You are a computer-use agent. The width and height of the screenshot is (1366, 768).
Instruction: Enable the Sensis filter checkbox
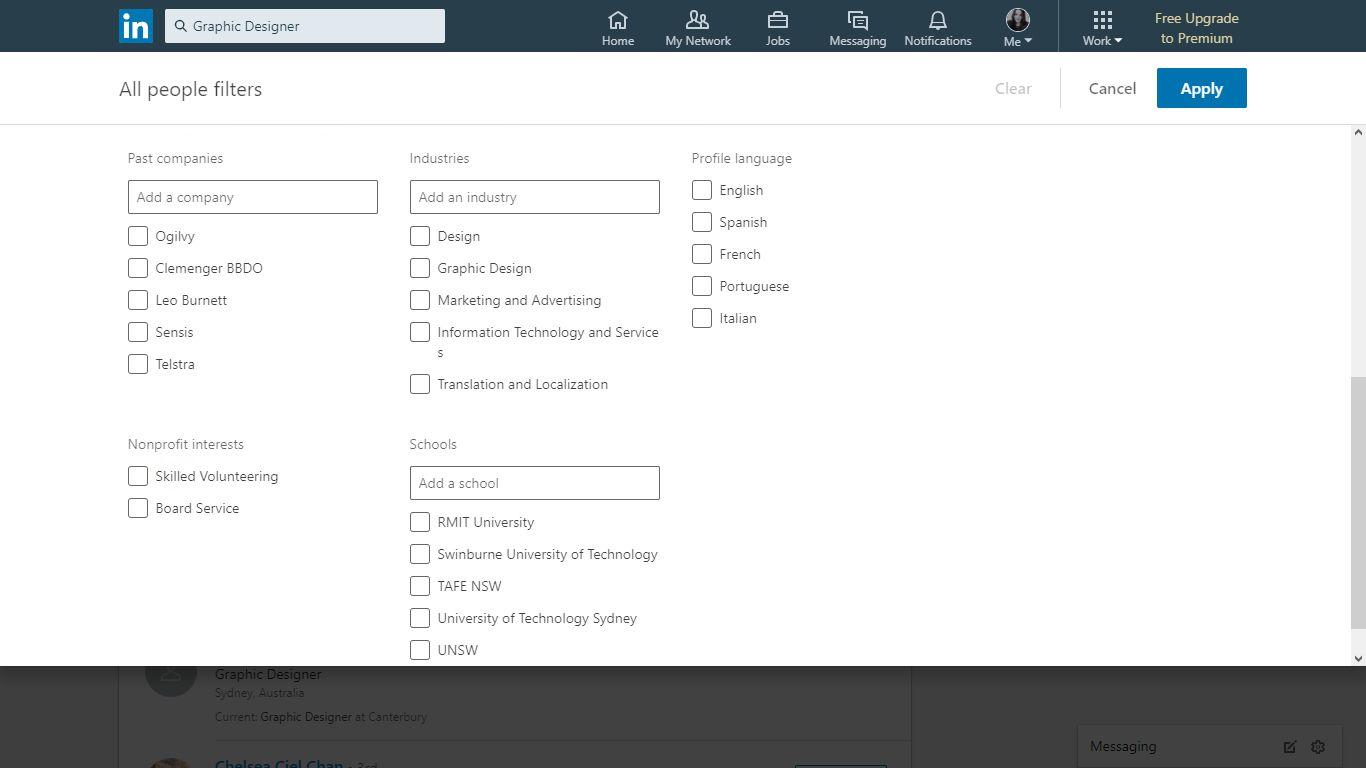(x=138, y=332)
